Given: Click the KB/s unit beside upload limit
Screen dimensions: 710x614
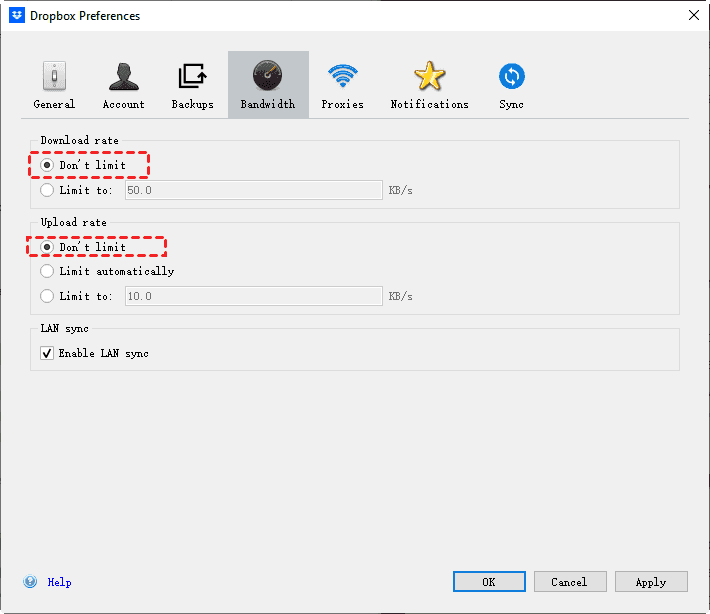Looking at the screenshot, I should (x=400, y=296).
